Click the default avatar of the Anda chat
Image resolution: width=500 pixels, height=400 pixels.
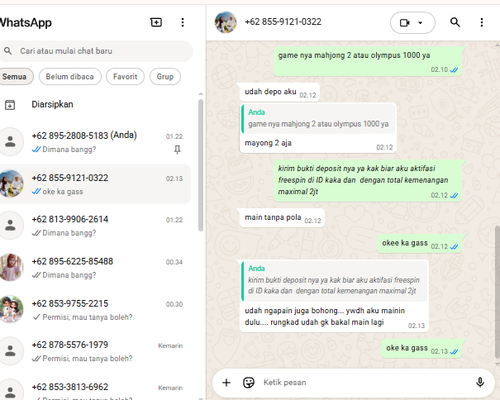(x=11, y=142)
